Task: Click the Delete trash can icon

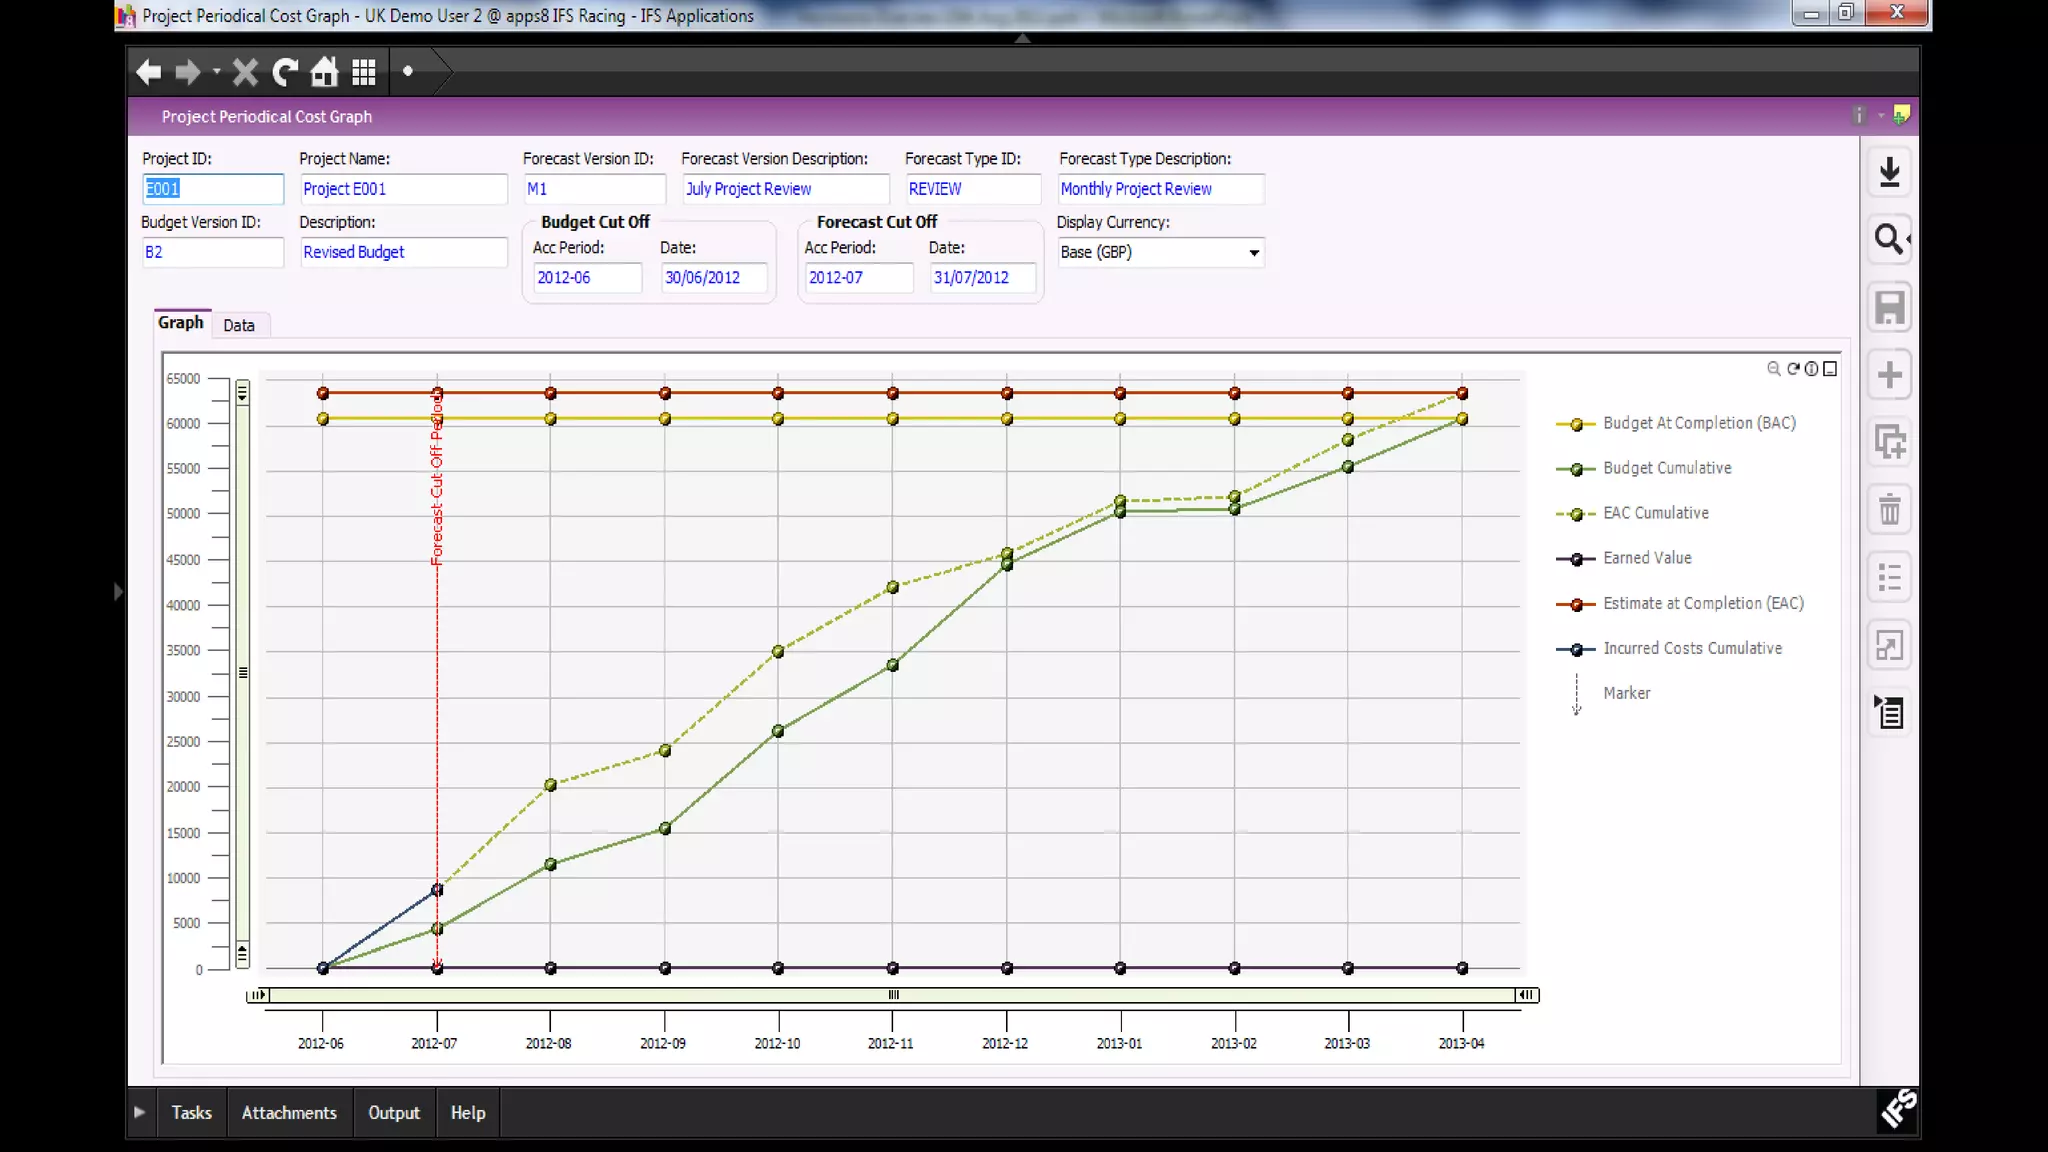Action: tap(1889, 510)
